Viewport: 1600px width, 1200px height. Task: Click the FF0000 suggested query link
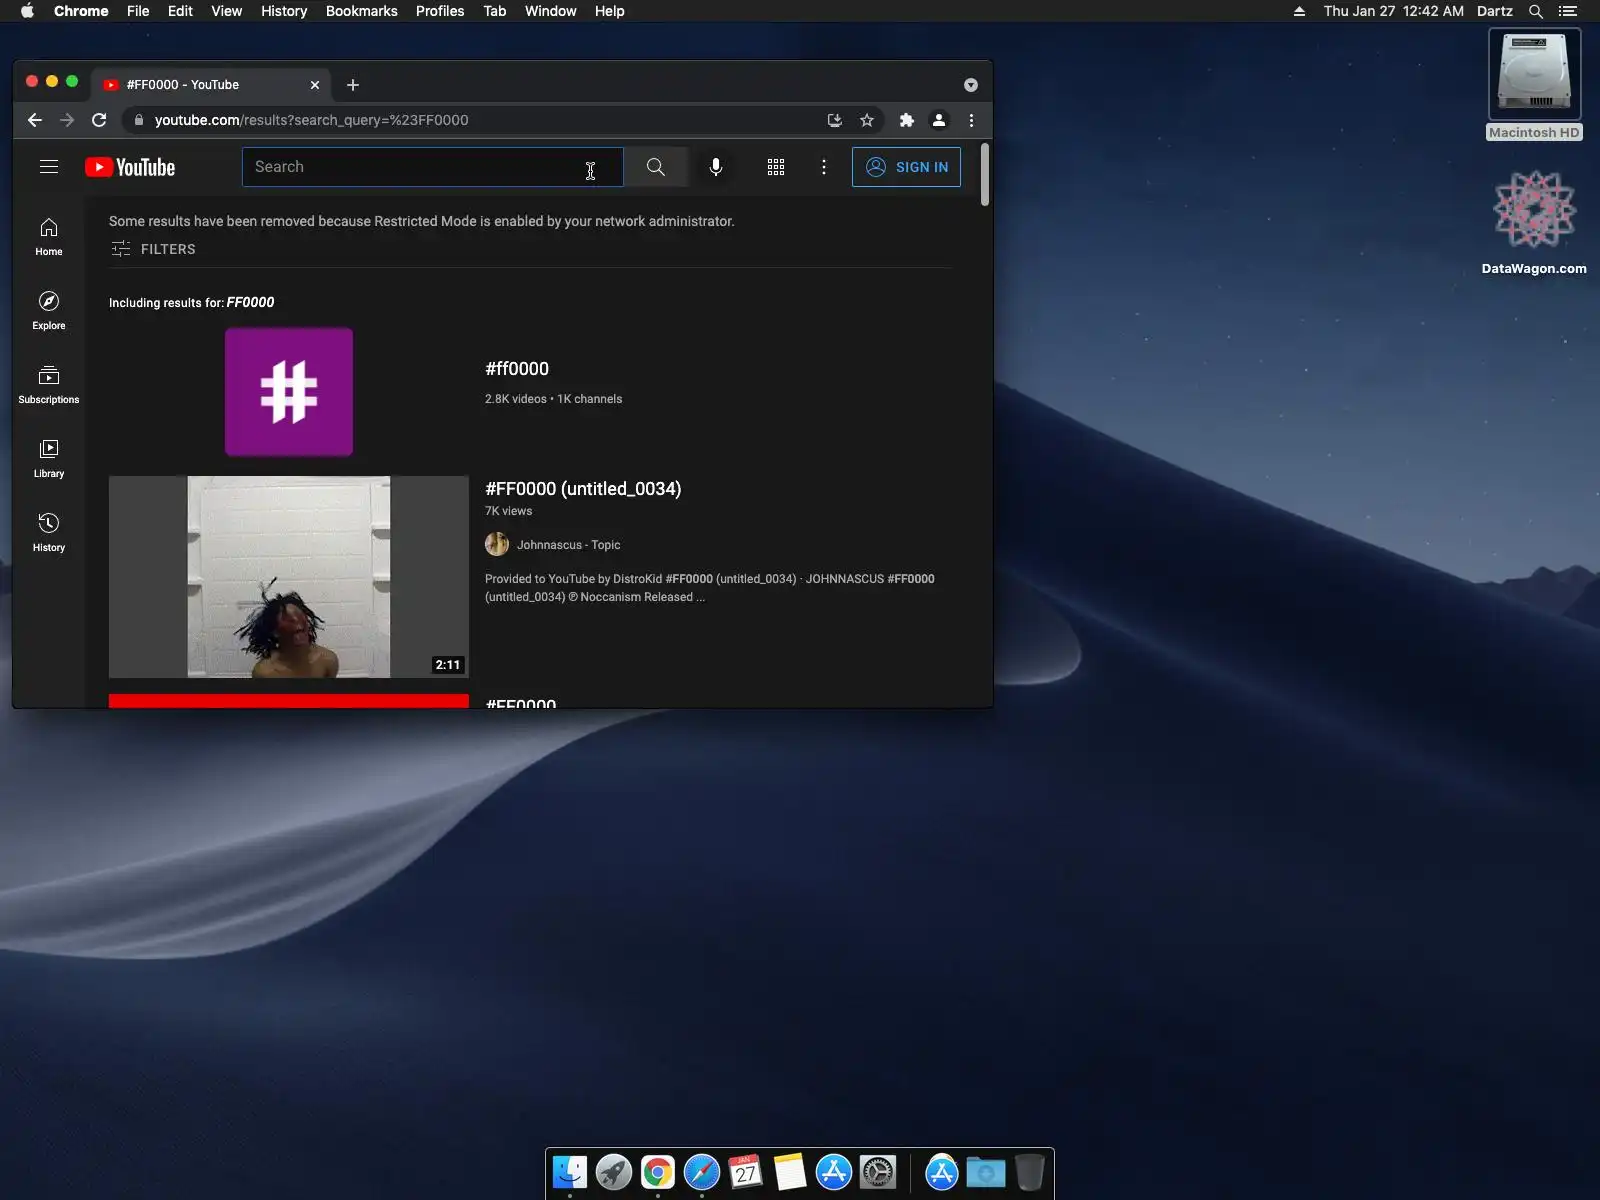tap(250, 302)
